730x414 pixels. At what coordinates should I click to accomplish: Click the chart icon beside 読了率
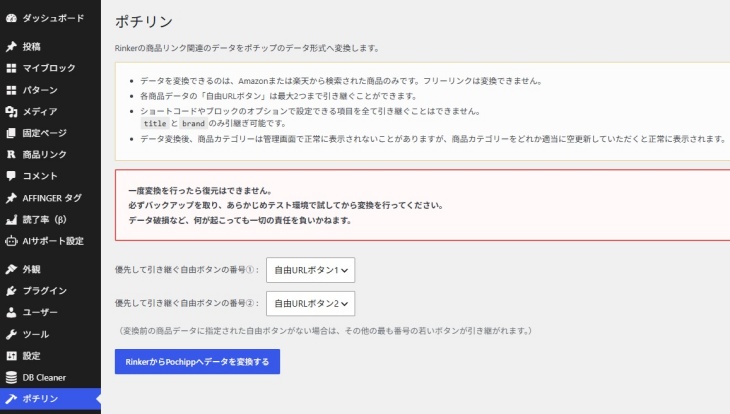coord(11,220)
